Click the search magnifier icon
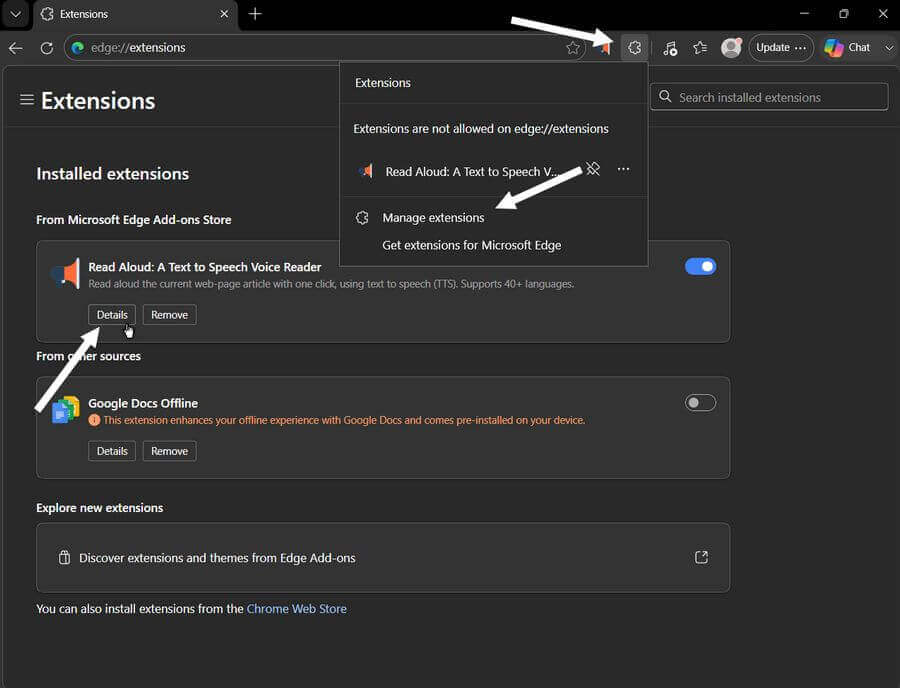900x688 pixels. [x=665, y=96]
